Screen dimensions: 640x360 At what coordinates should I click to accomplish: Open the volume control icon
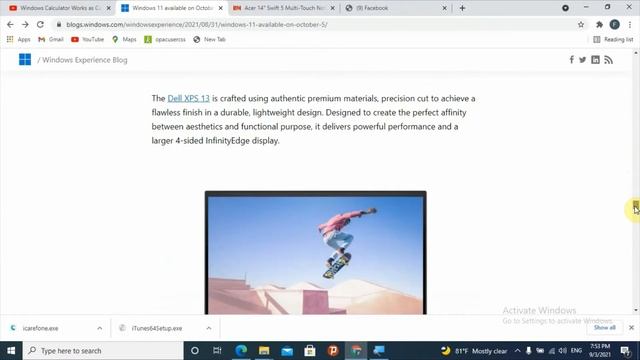[563, 351]
